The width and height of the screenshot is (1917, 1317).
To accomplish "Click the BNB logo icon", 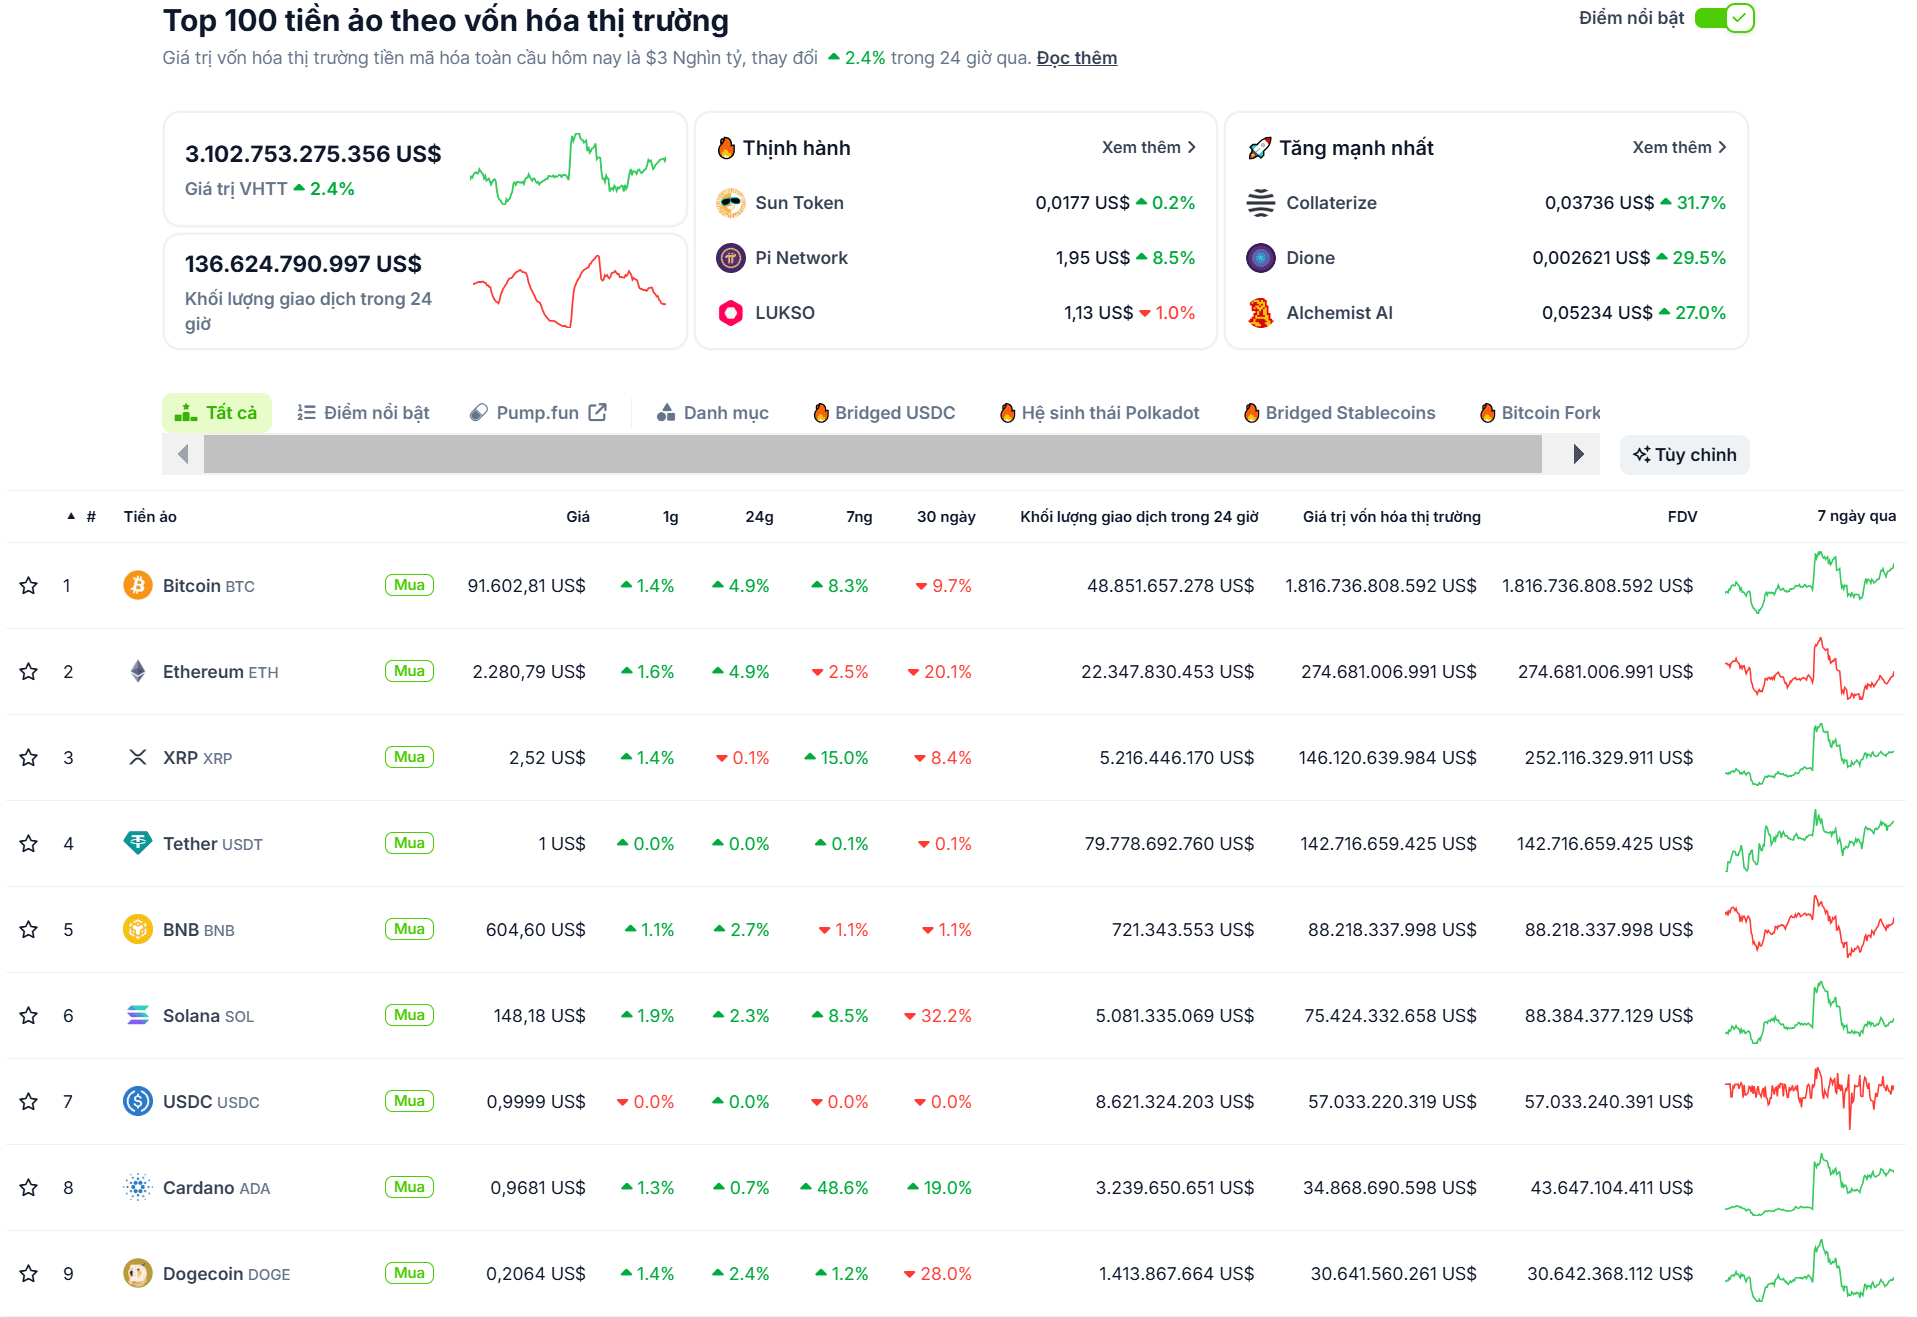I will [x=138, y=929].
